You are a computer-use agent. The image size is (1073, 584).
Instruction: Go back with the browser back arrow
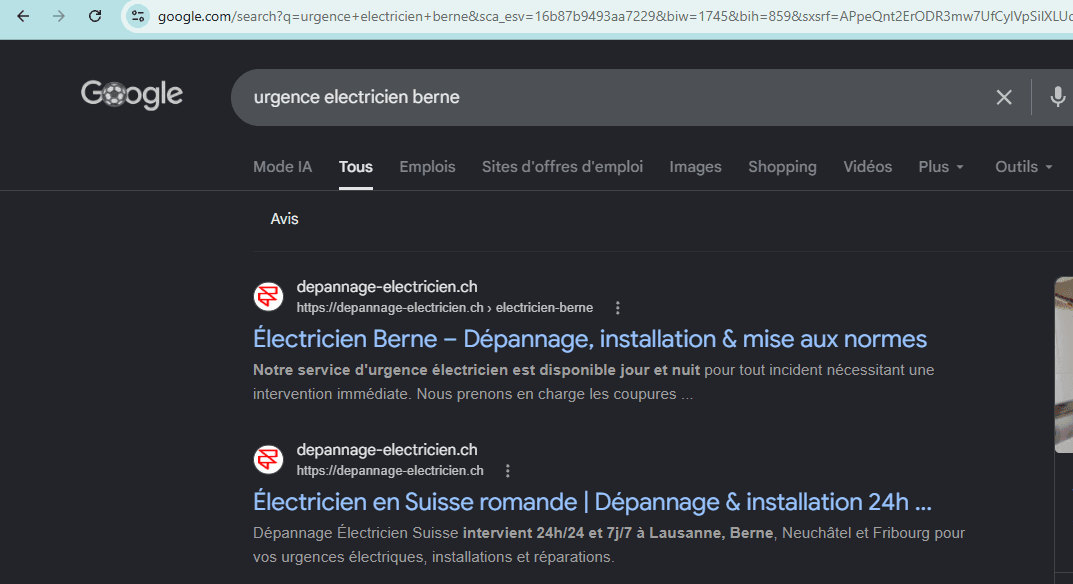(x=23, y=16)
